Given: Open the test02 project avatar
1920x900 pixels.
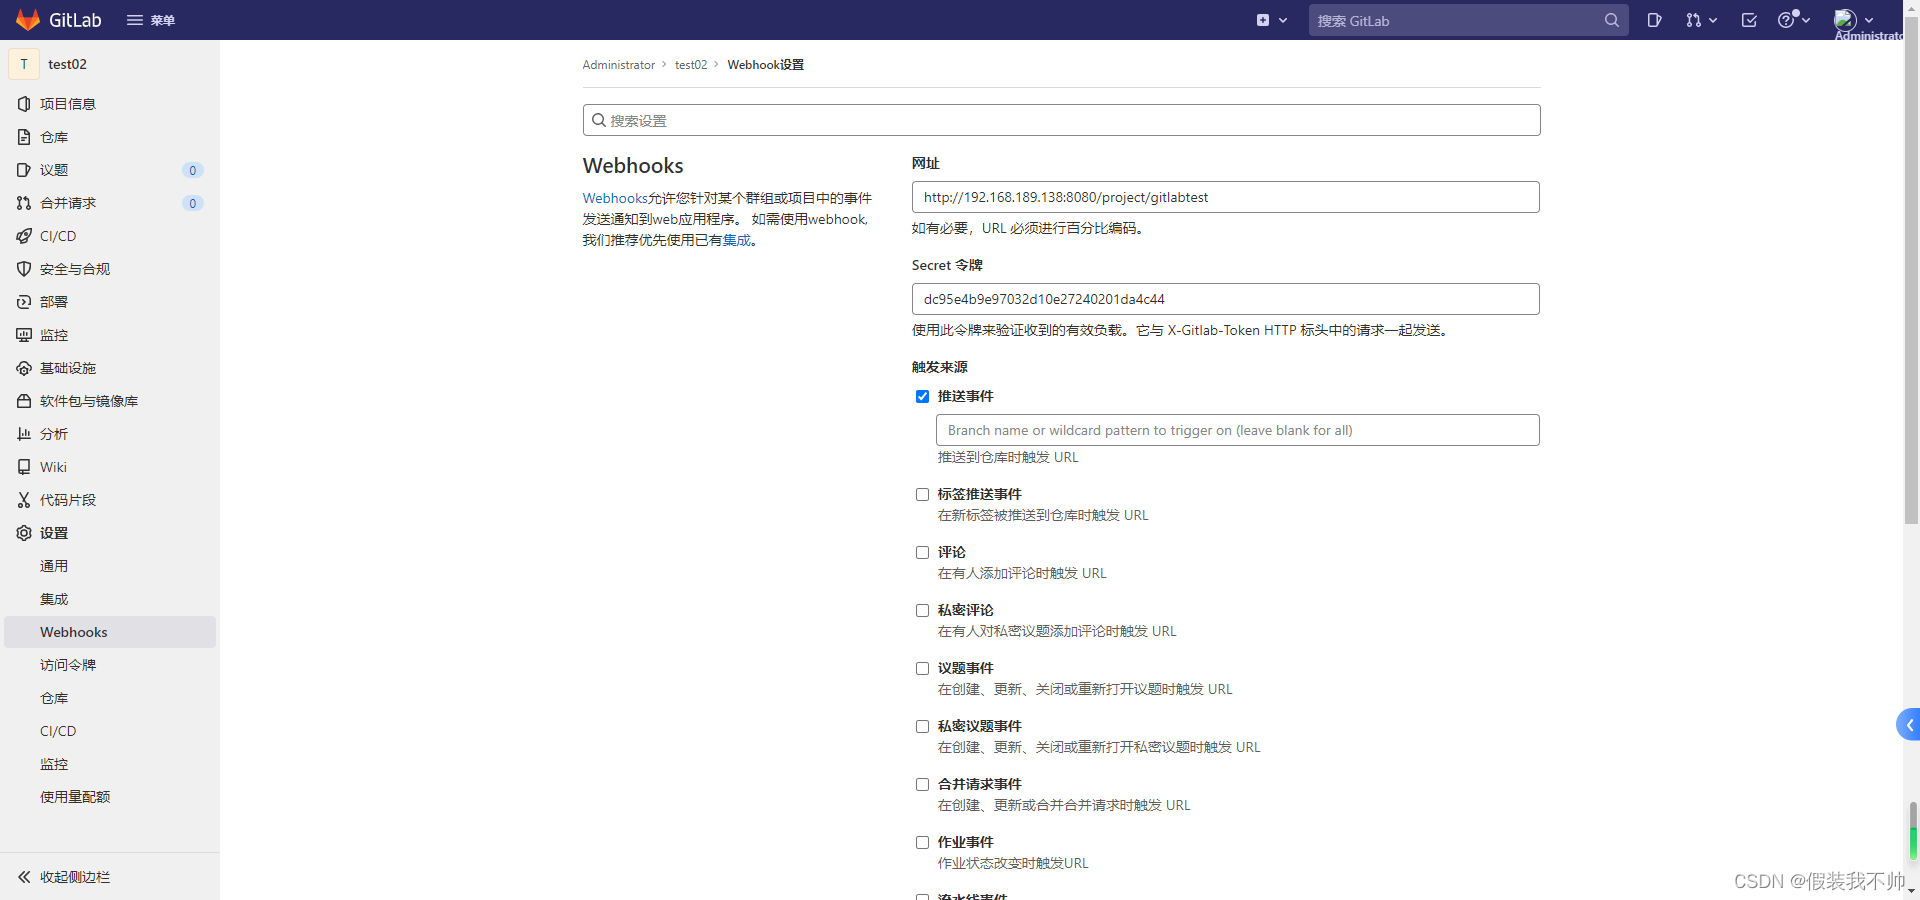Looking at the screenshot, I should point(24,64).
